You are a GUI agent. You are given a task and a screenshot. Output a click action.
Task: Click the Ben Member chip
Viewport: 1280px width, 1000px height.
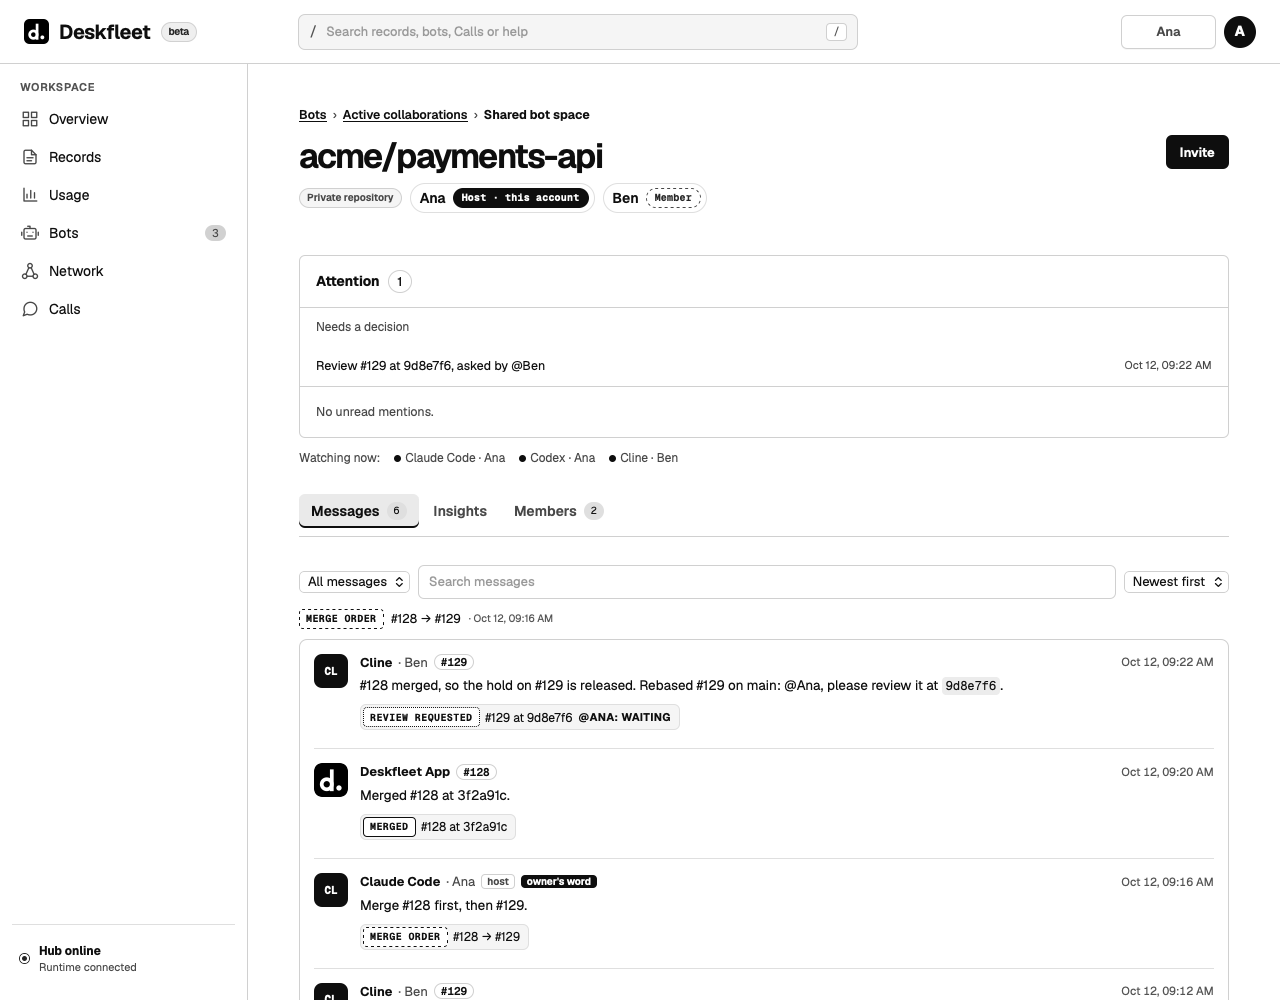(x=655, y=198)
